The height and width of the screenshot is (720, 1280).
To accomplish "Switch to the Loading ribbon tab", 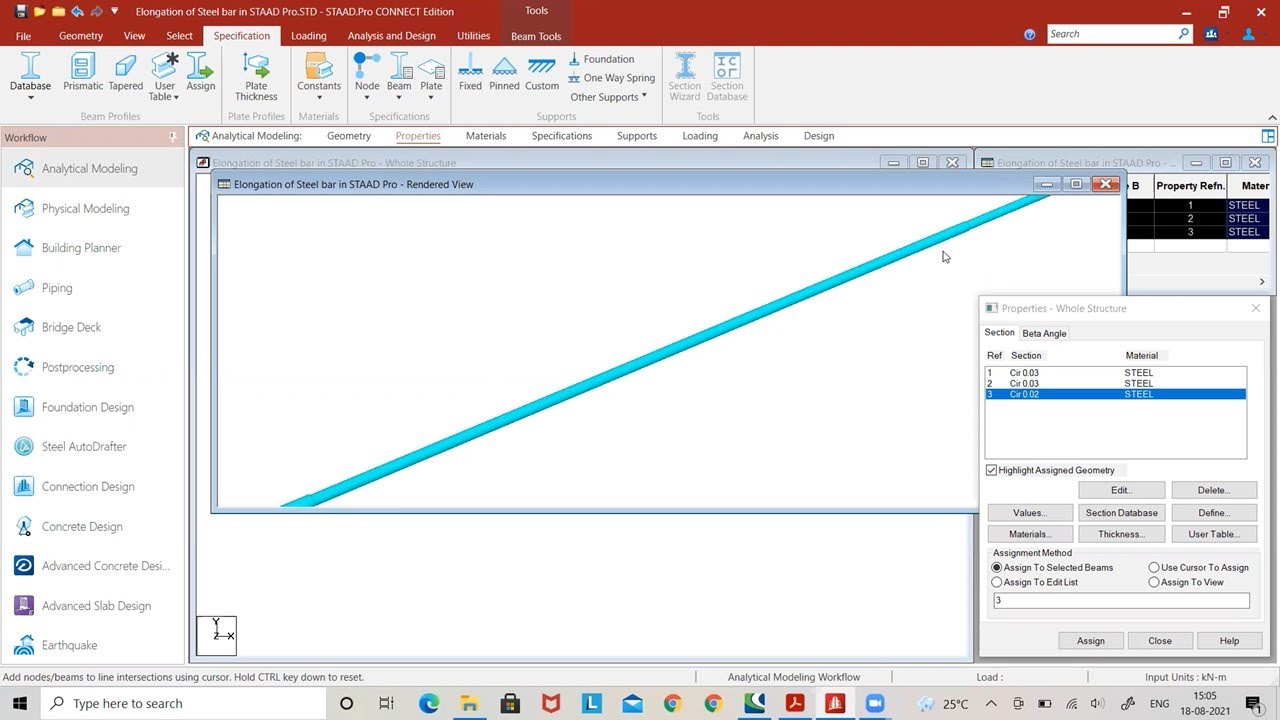I will click(309, 36).
